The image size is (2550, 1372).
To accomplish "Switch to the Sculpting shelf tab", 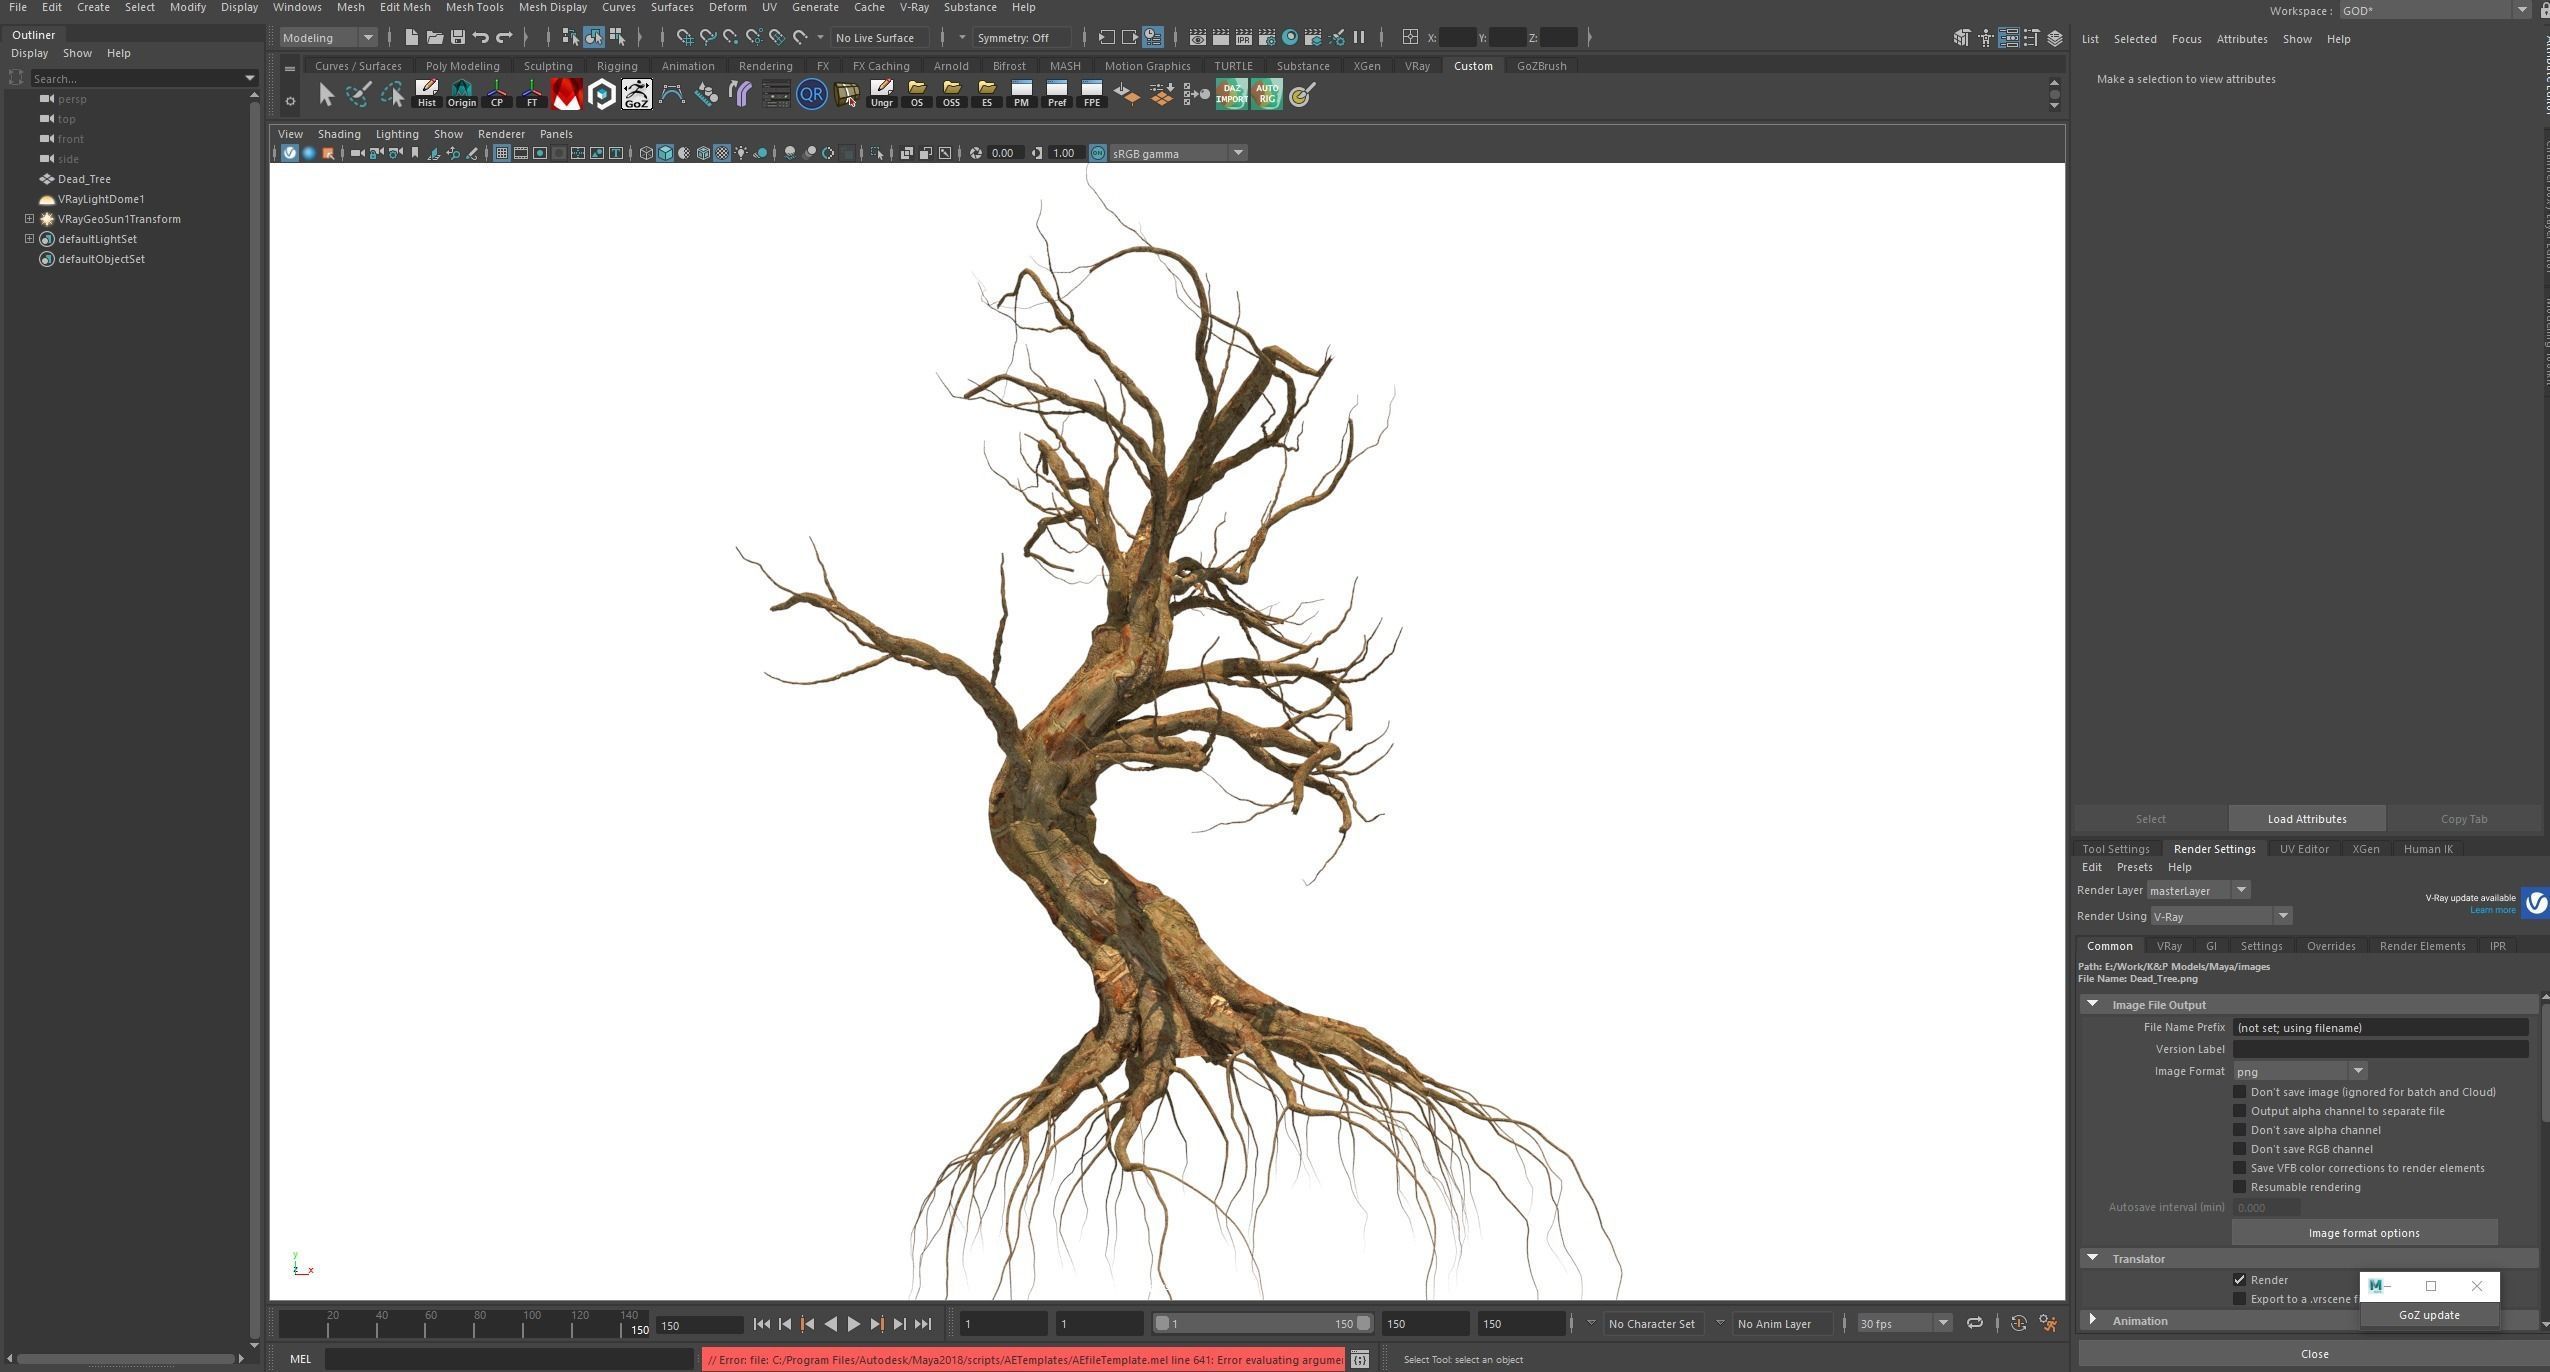I will (548, 66).
